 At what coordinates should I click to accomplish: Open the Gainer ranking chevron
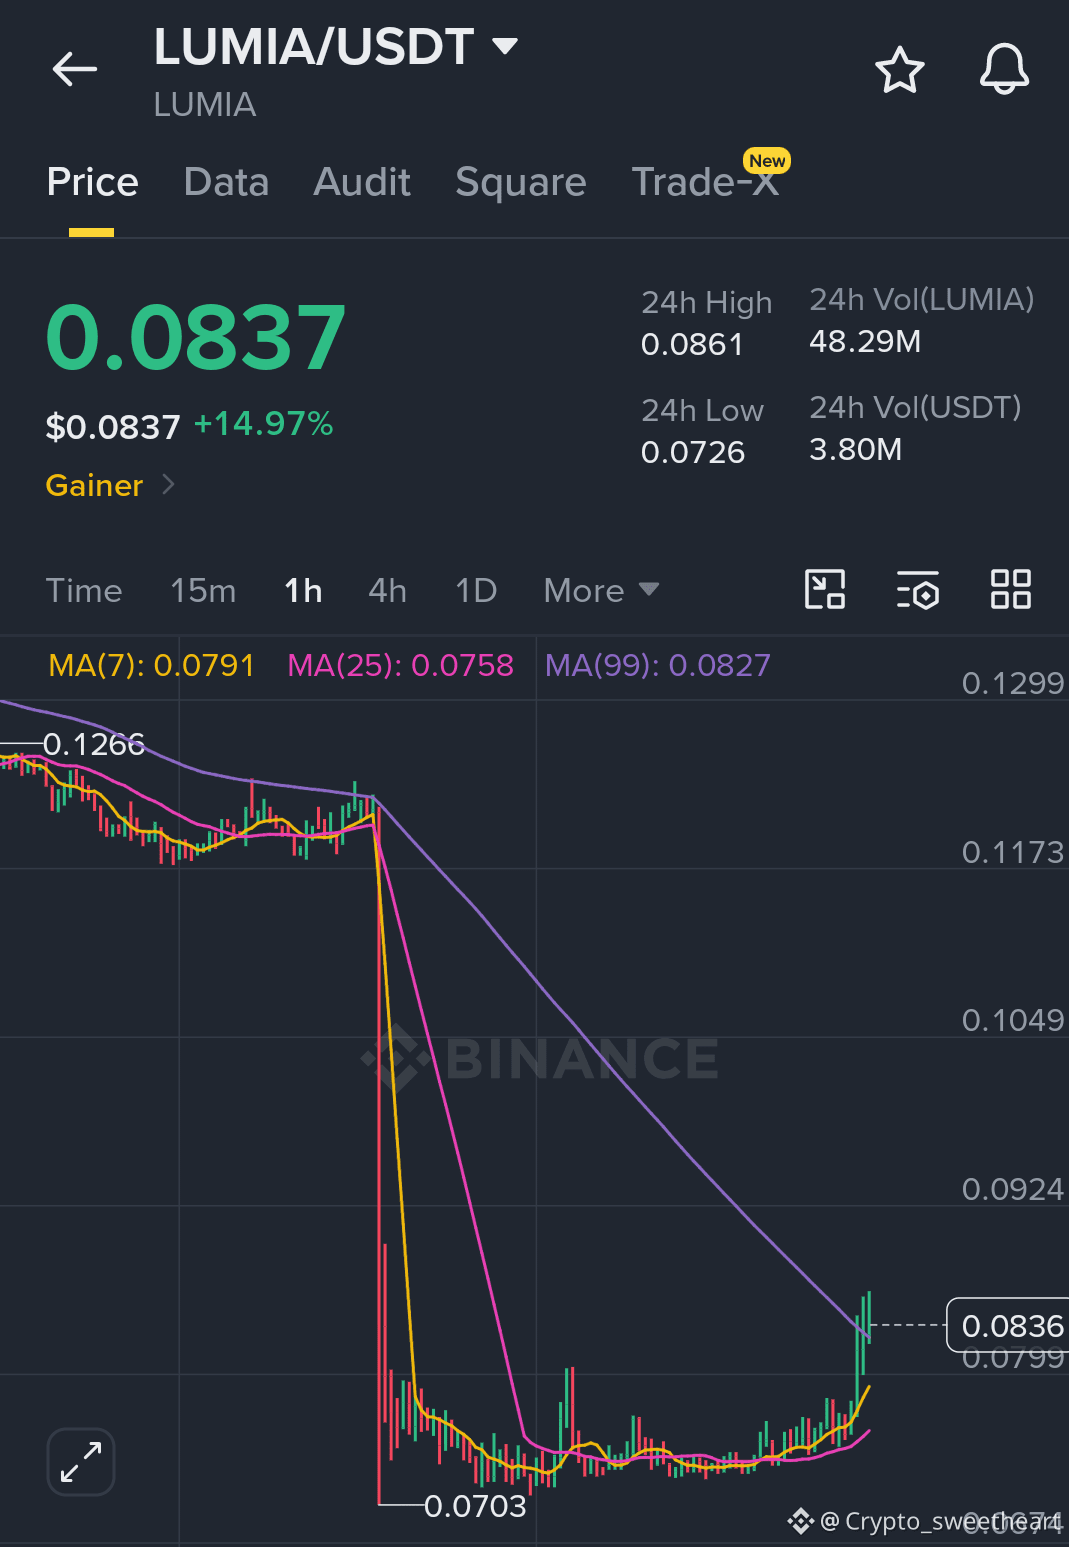[168, 485]
